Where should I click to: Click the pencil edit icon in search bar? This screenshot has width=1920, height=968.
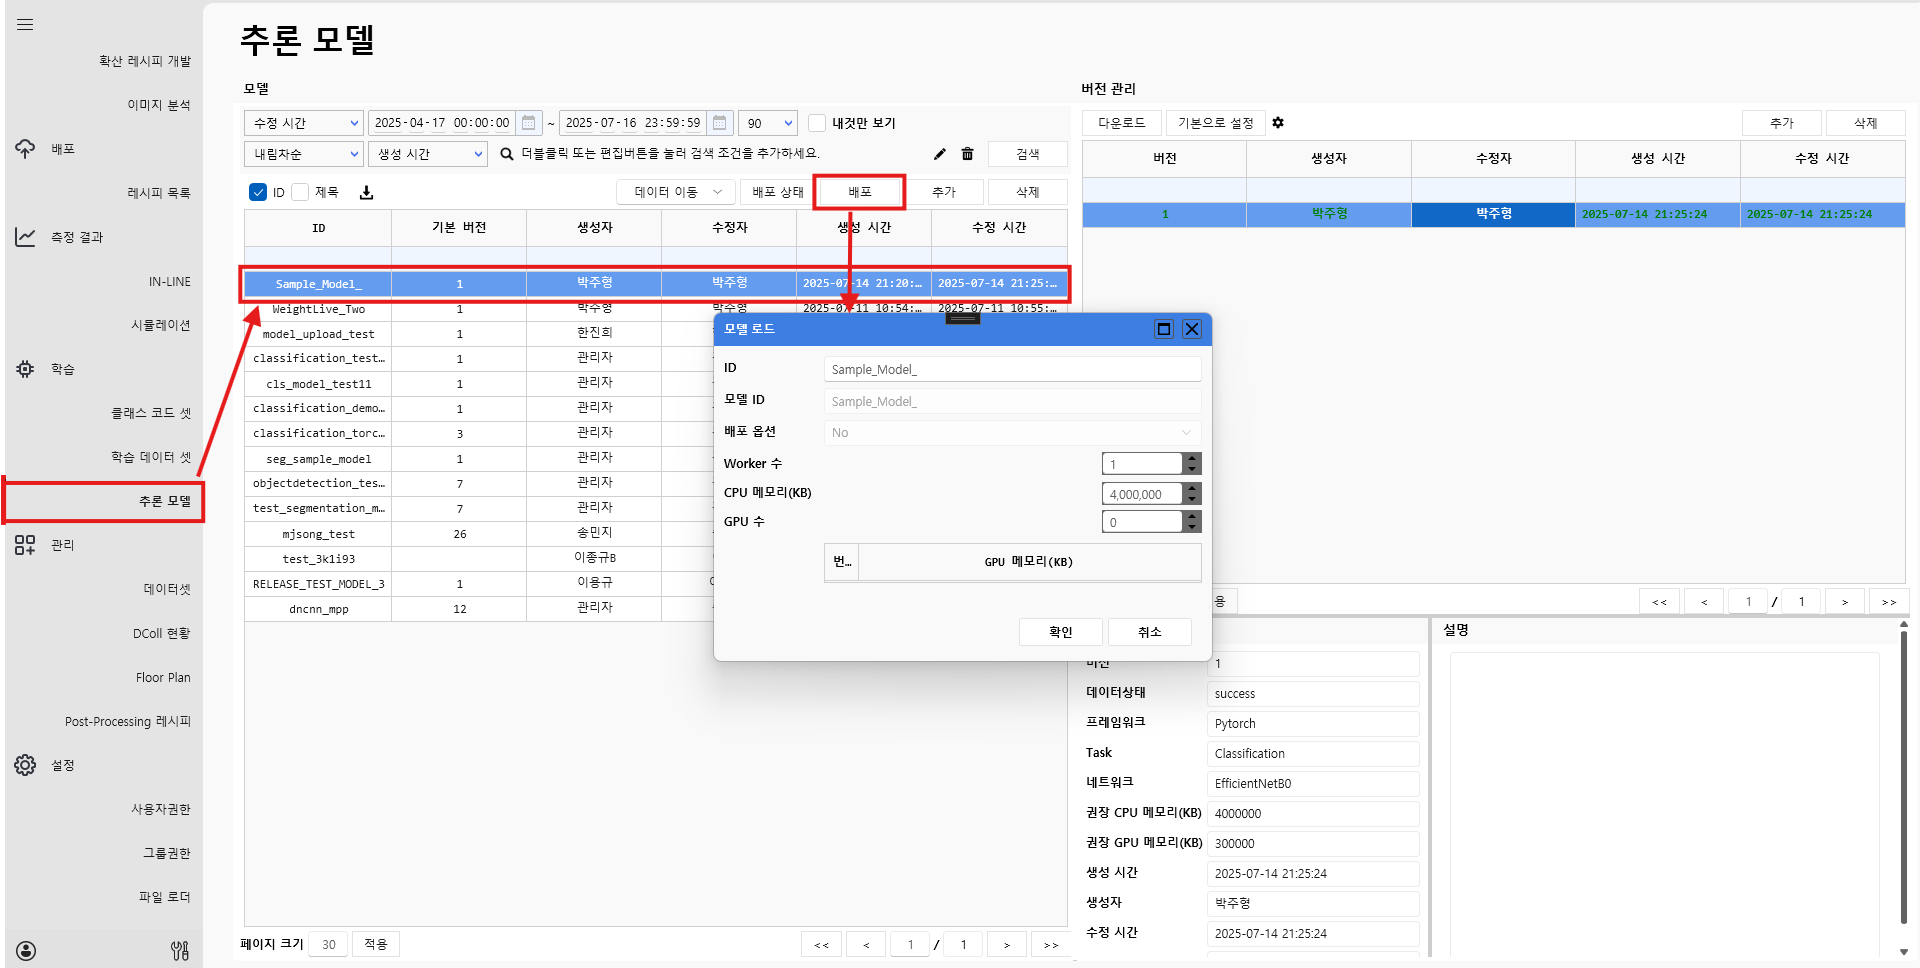click(939, 154)
